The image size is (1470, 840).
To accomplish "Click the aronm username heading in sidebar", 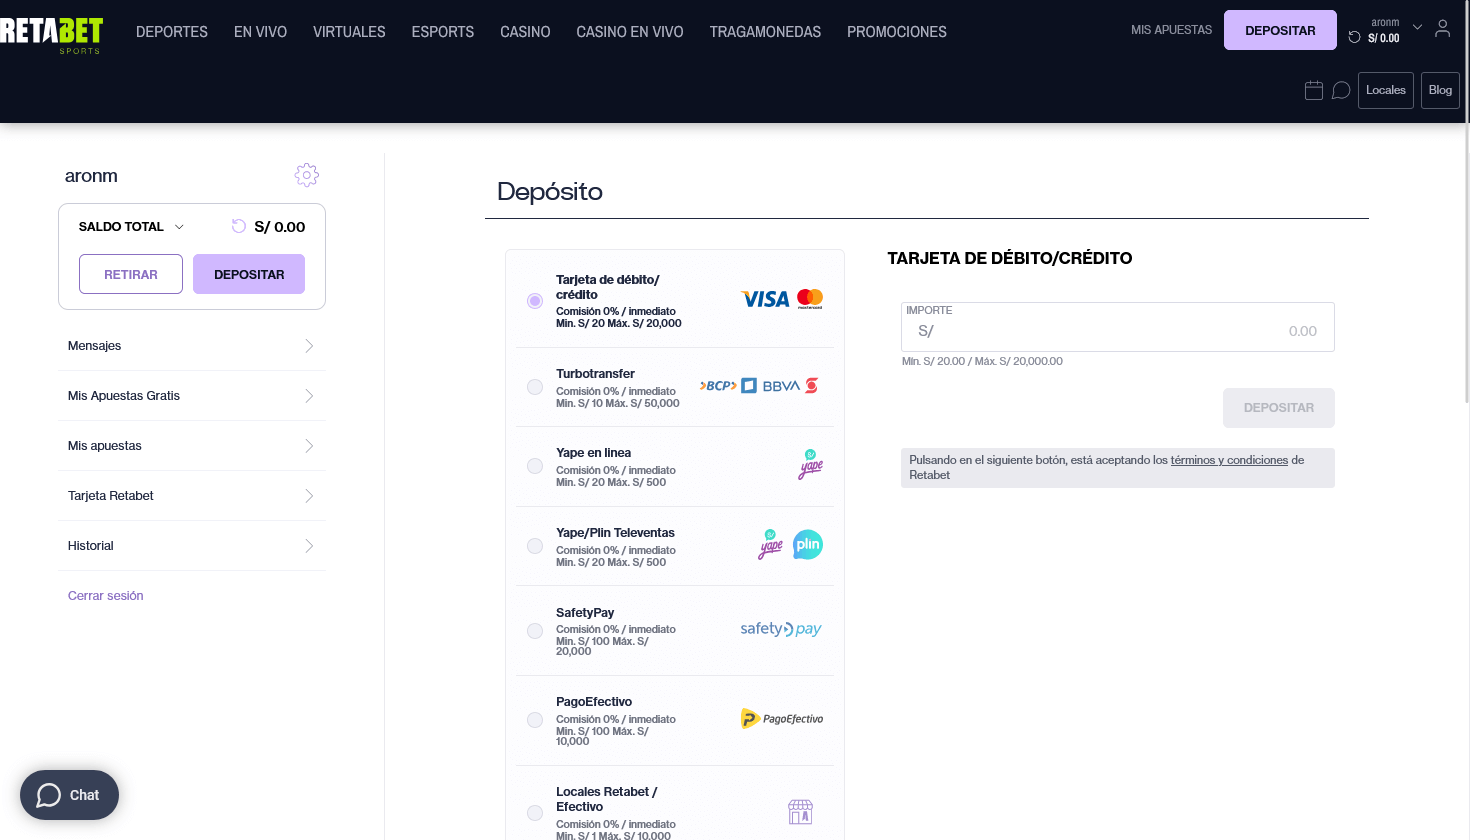I will (91, 176).
